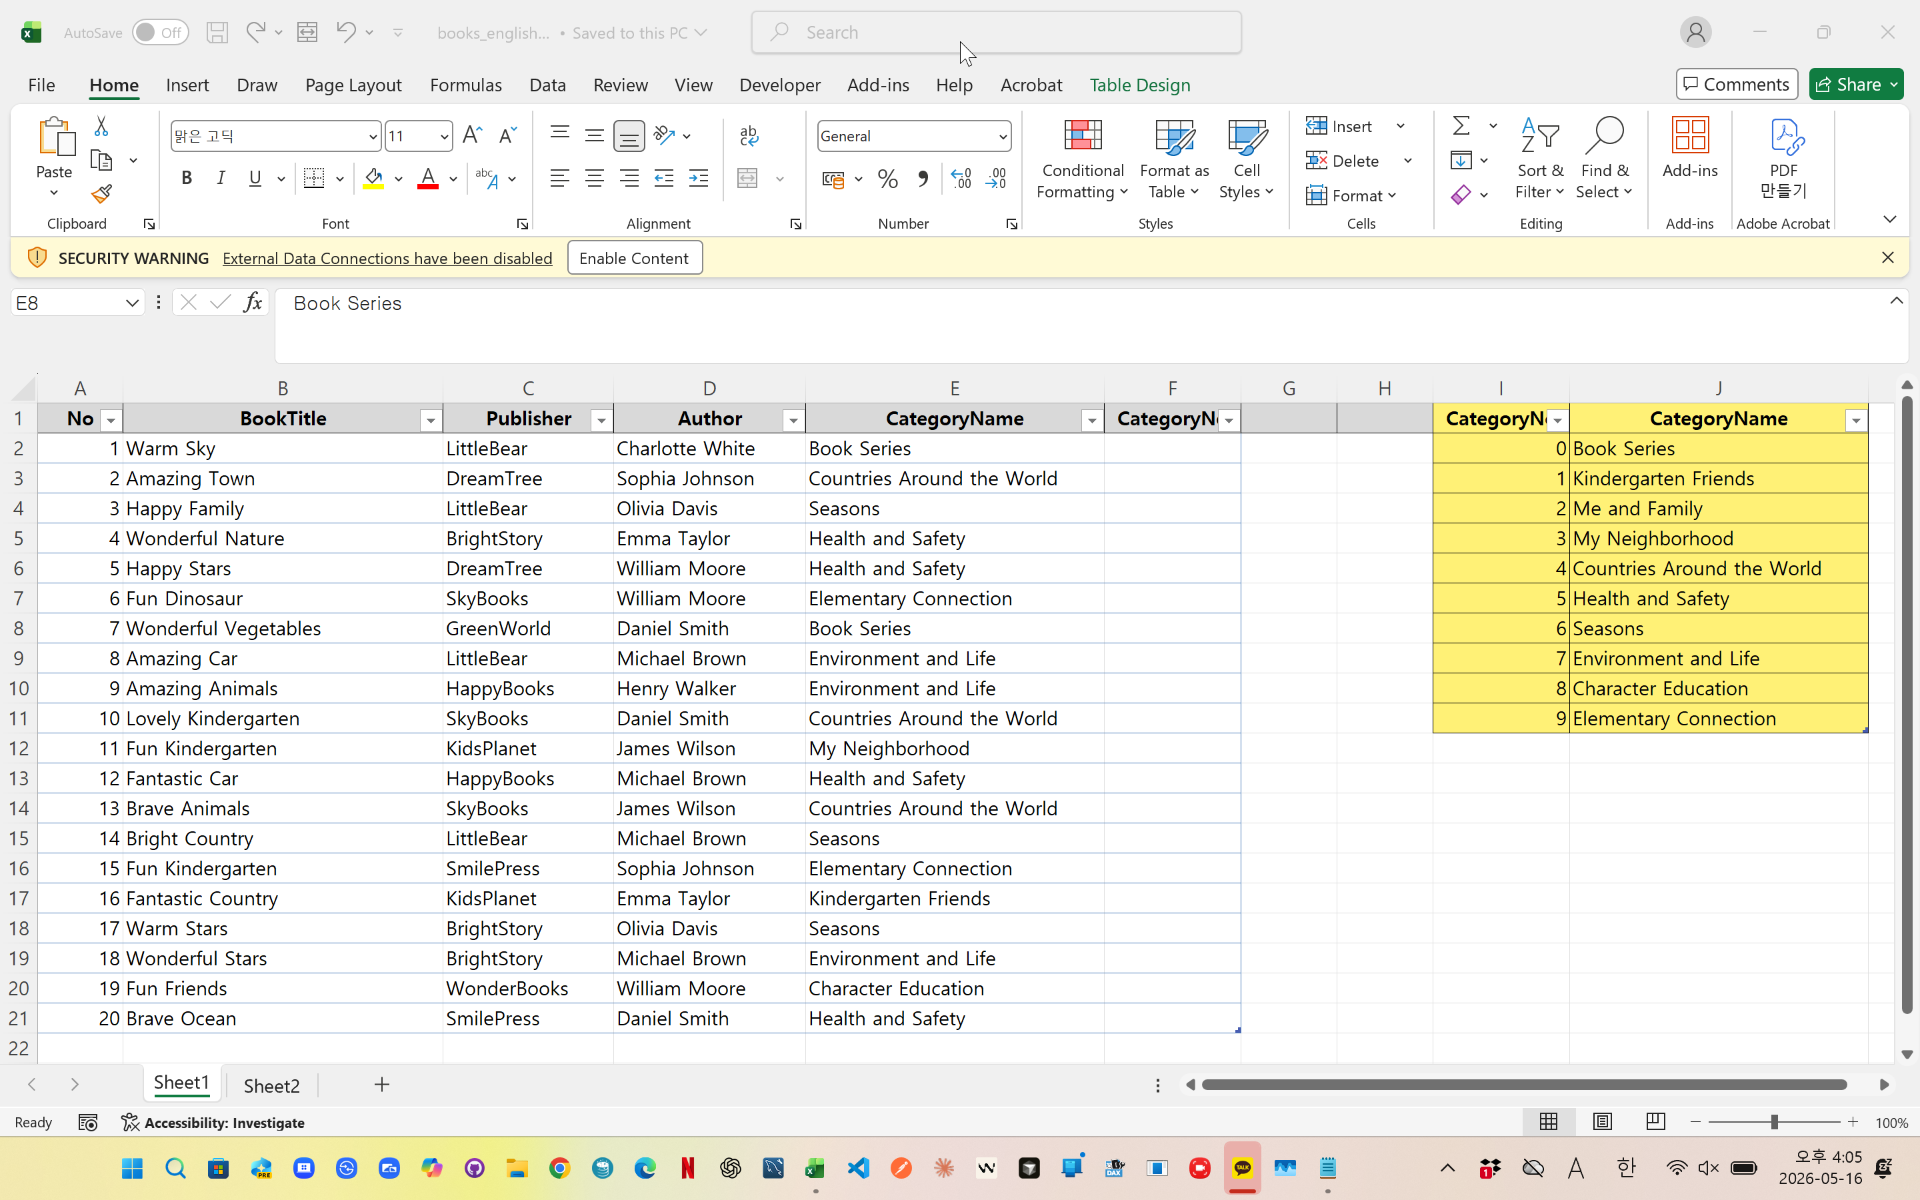Toggle Top Align button
Viewport: 1920px width, 1200px height.
[x=560, y=135]
